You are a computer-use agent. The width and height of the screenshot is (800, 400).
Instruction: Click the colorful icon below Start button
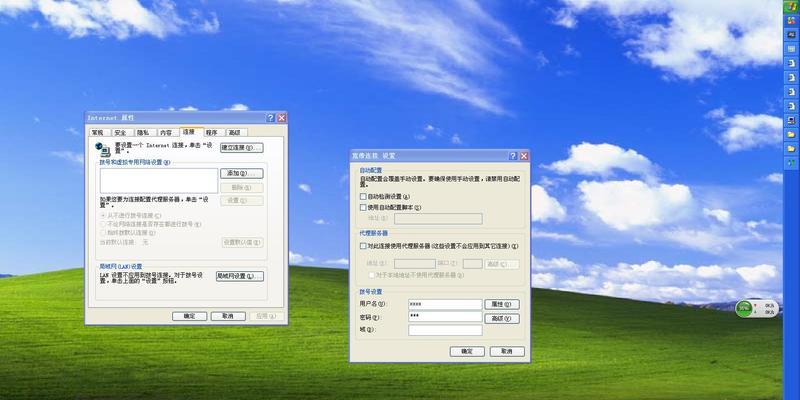point(791,20)
